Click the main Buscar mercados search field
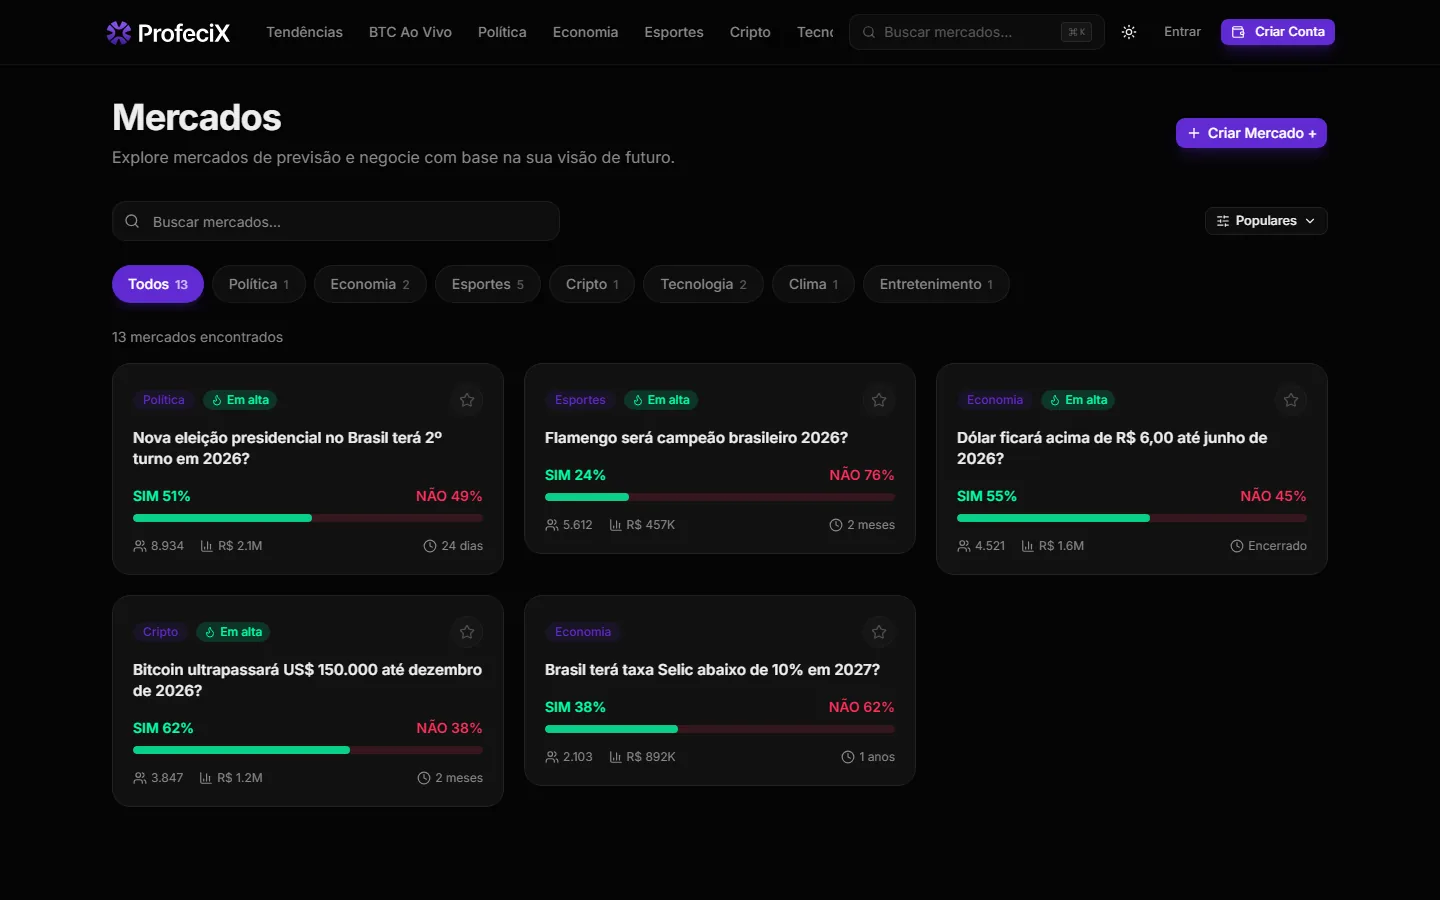1440x900 pixels. (336, 221)
